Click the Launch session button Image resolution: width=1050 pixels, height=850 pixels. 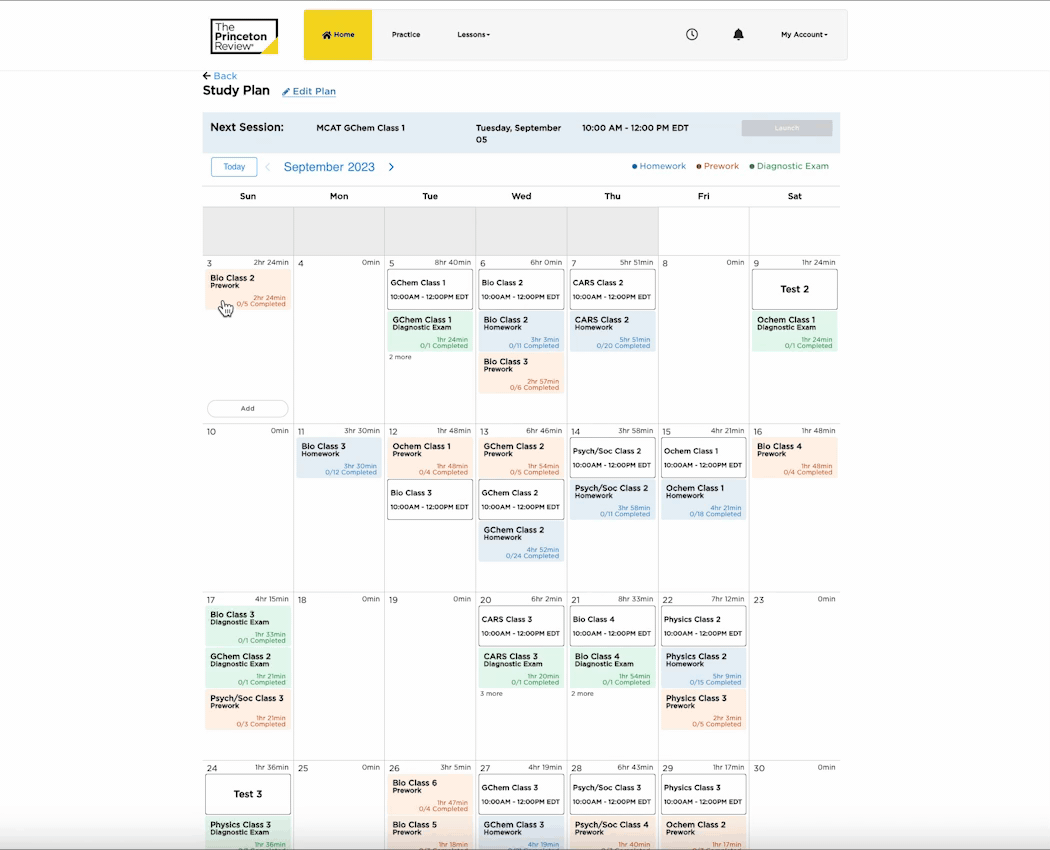[x=787, y=128]
